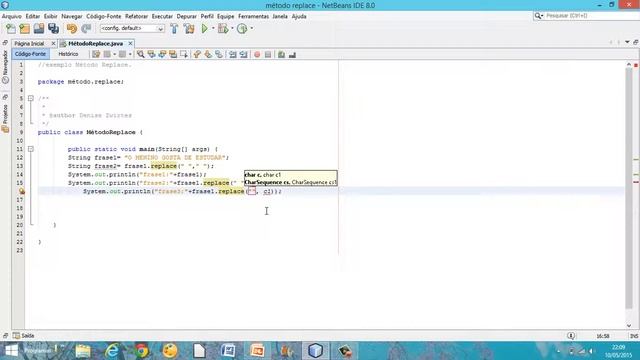Click Previous Bookmark icon
Screen dimensions: 640x360
[x=197, y=54]
